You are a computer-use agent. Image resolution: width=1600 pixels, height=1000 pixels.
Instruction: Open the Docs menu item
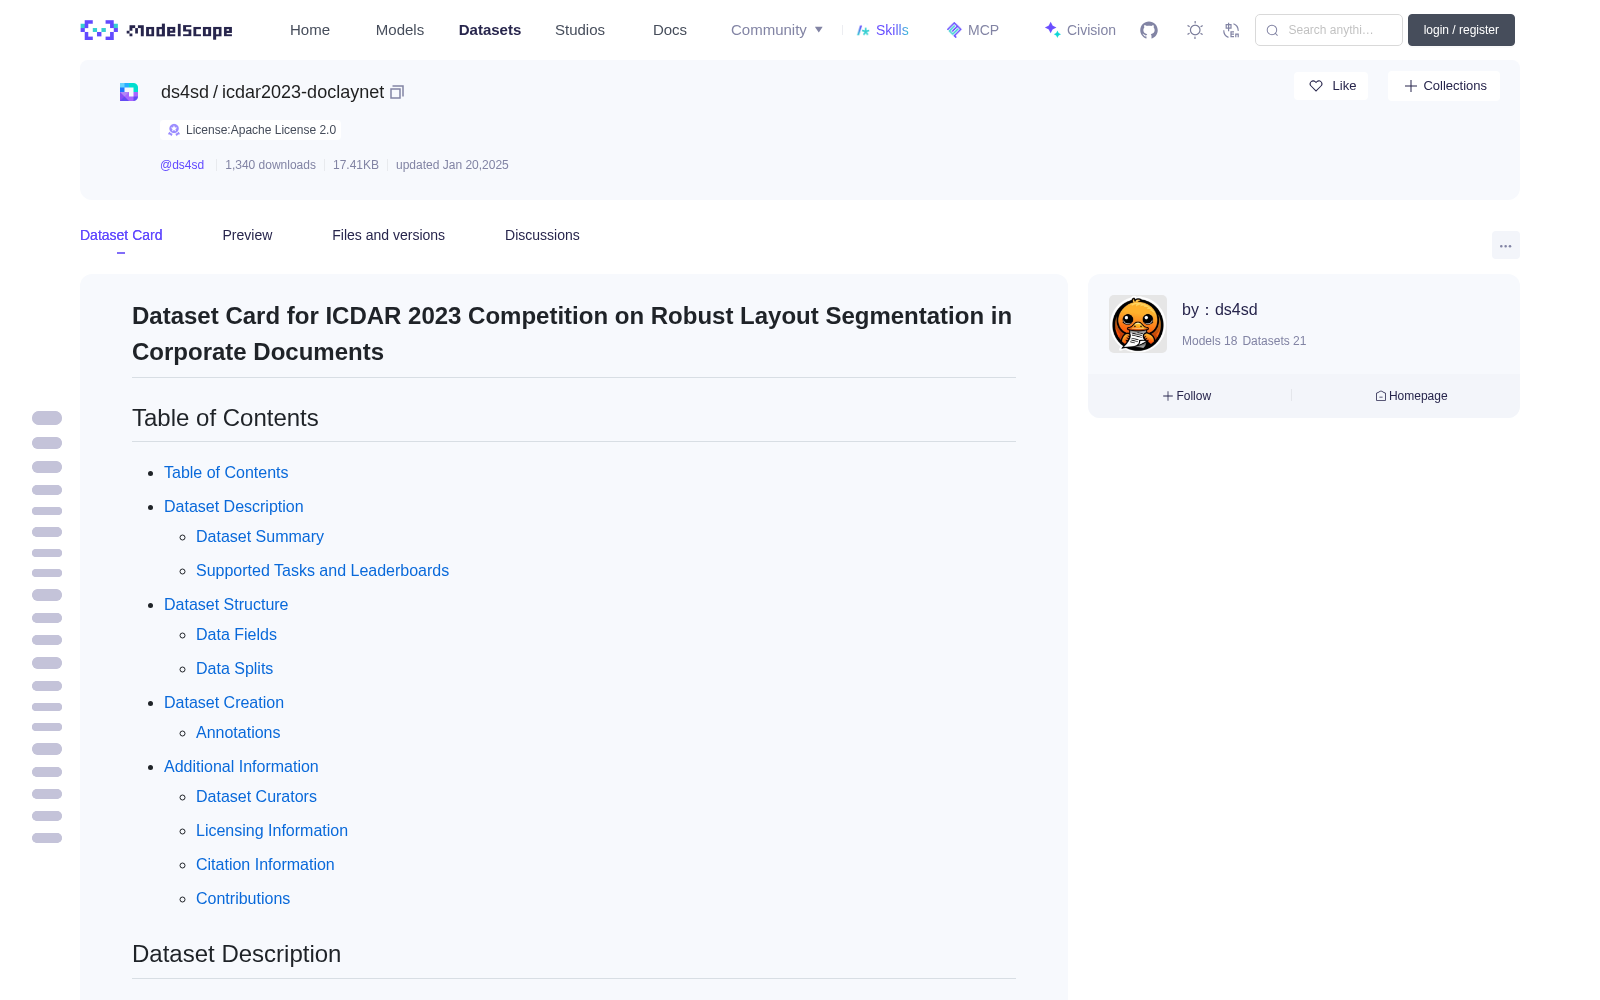(x=670, y=30)
